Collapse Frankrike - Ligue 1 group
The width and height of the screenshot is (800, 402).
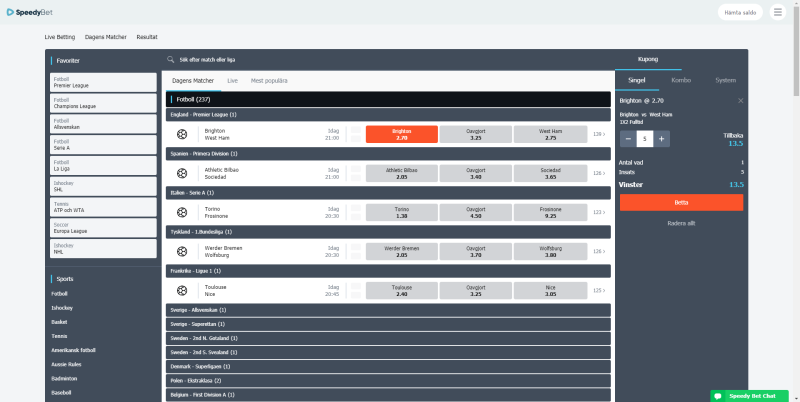388,271
